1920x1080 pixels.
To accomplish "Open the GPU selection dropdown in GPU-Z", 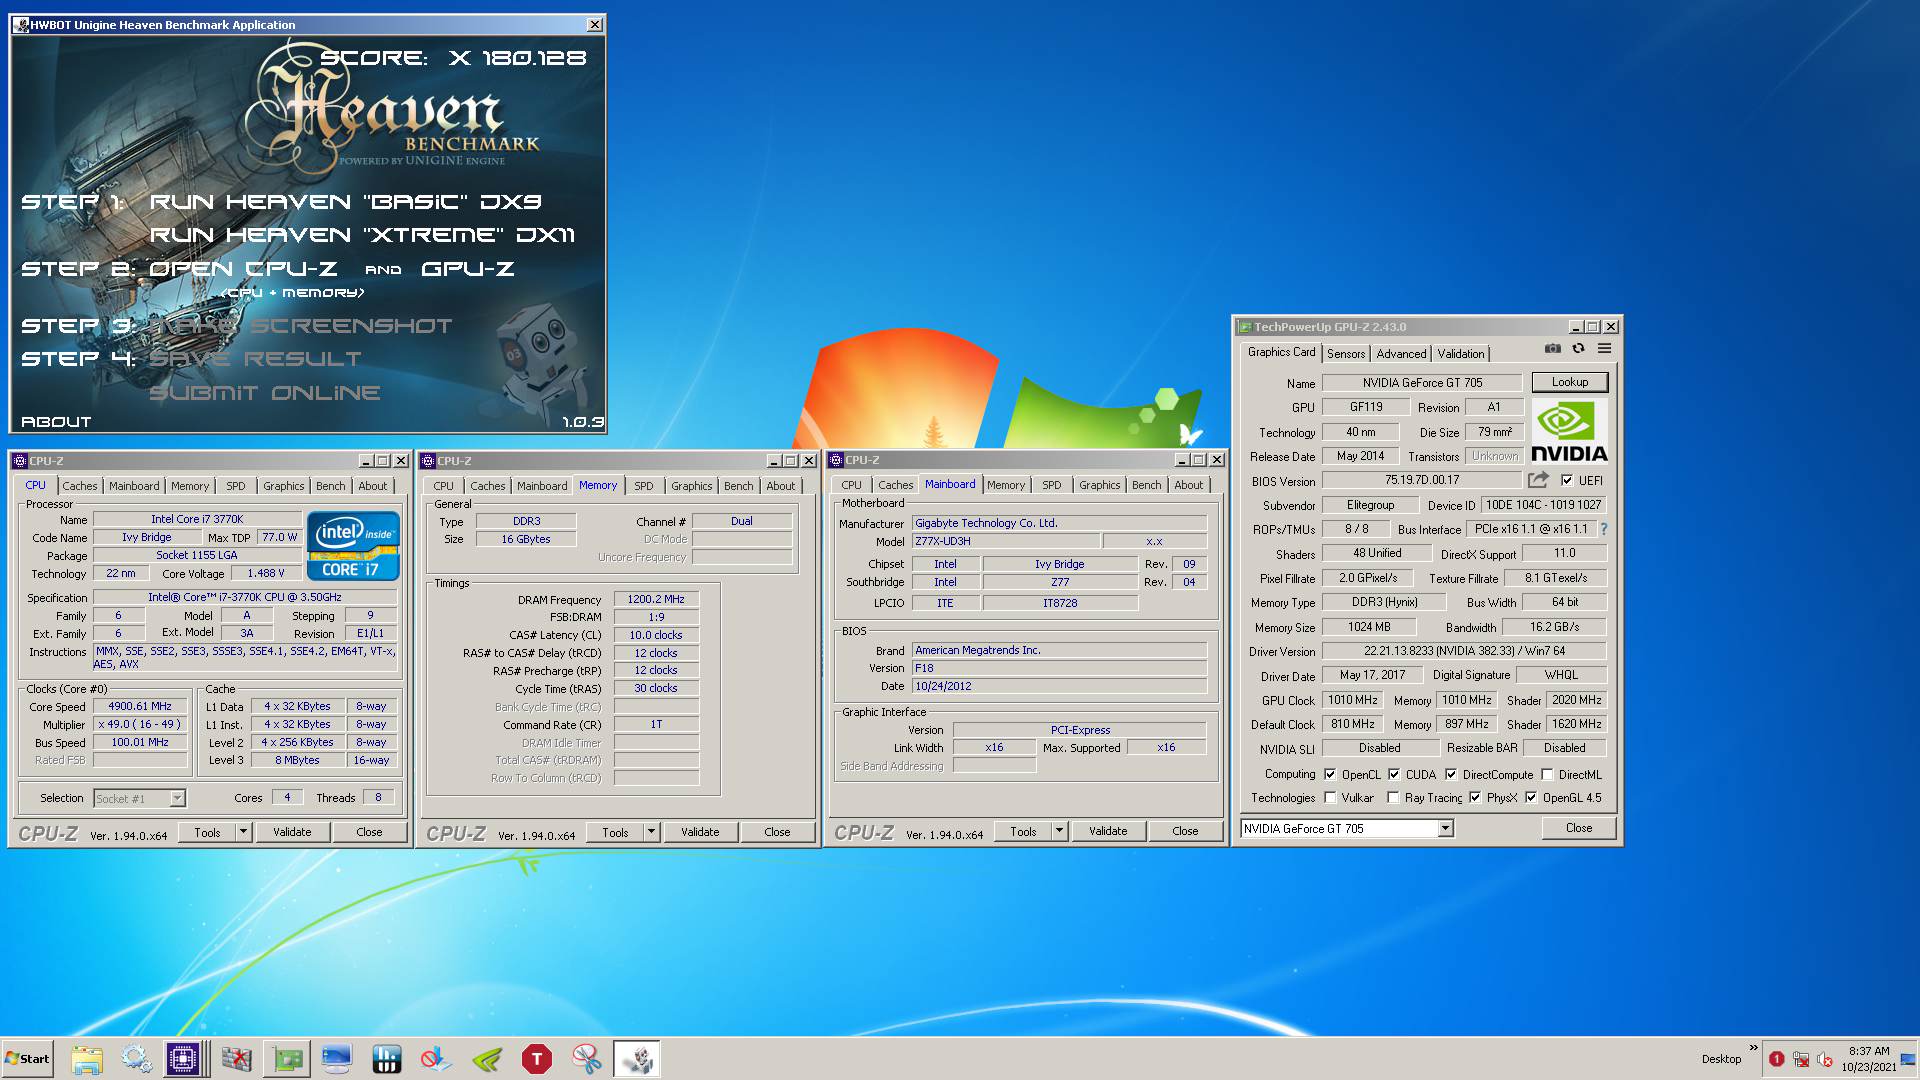I will (1445, 828).
